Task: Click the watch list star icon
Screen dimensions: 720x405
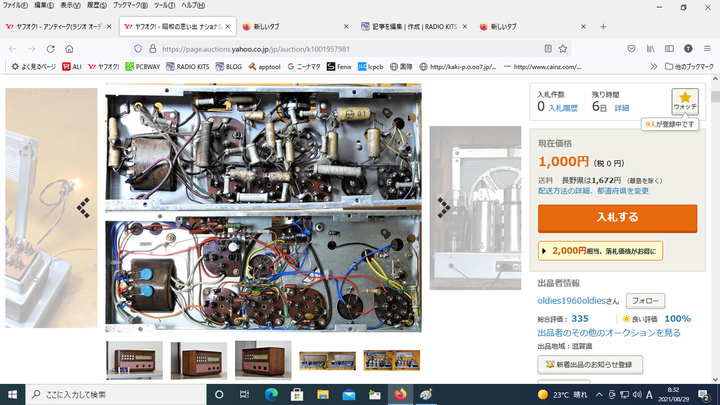Action: (684, 96)
